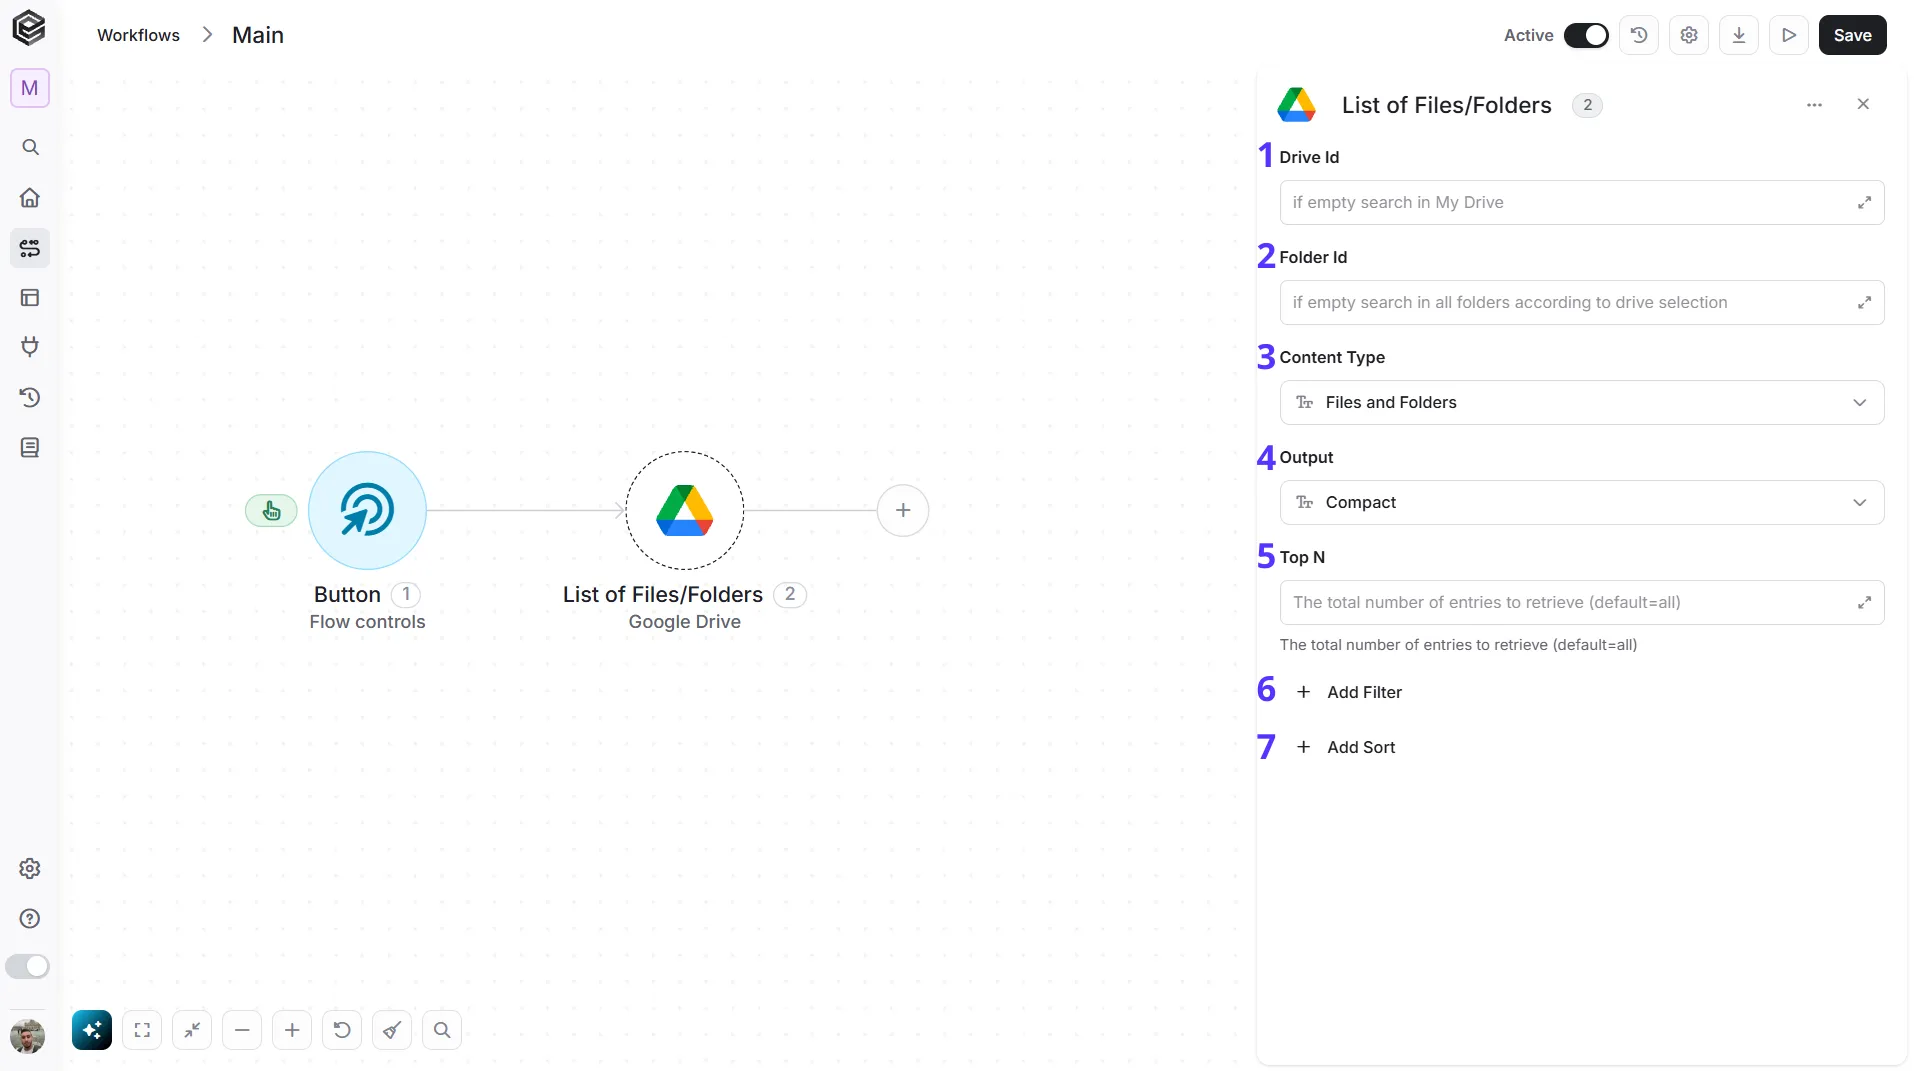Image resolution: width=1914 pixels, height=1071 pixels.
Task: Click the Save button
Action: pyautogui.click(x=1852, y=35)
